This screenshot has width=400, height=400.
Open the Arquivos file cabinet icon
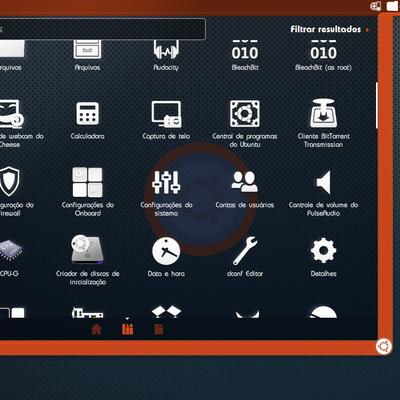click(87, 49)
